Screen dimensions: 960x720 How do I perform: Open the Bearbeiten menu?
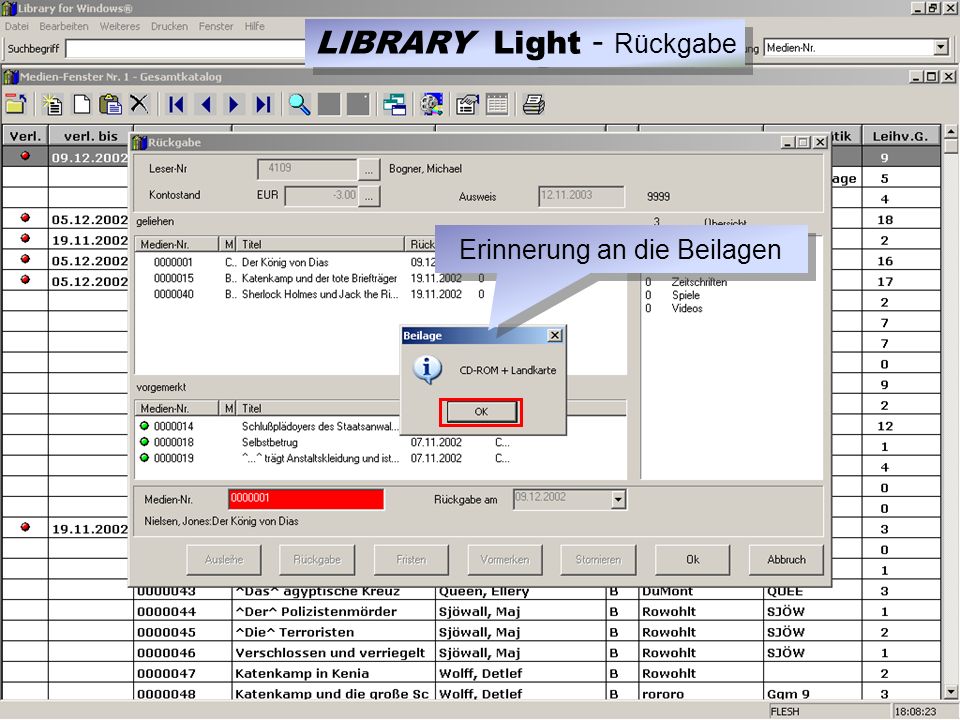[x=64, y=26]
